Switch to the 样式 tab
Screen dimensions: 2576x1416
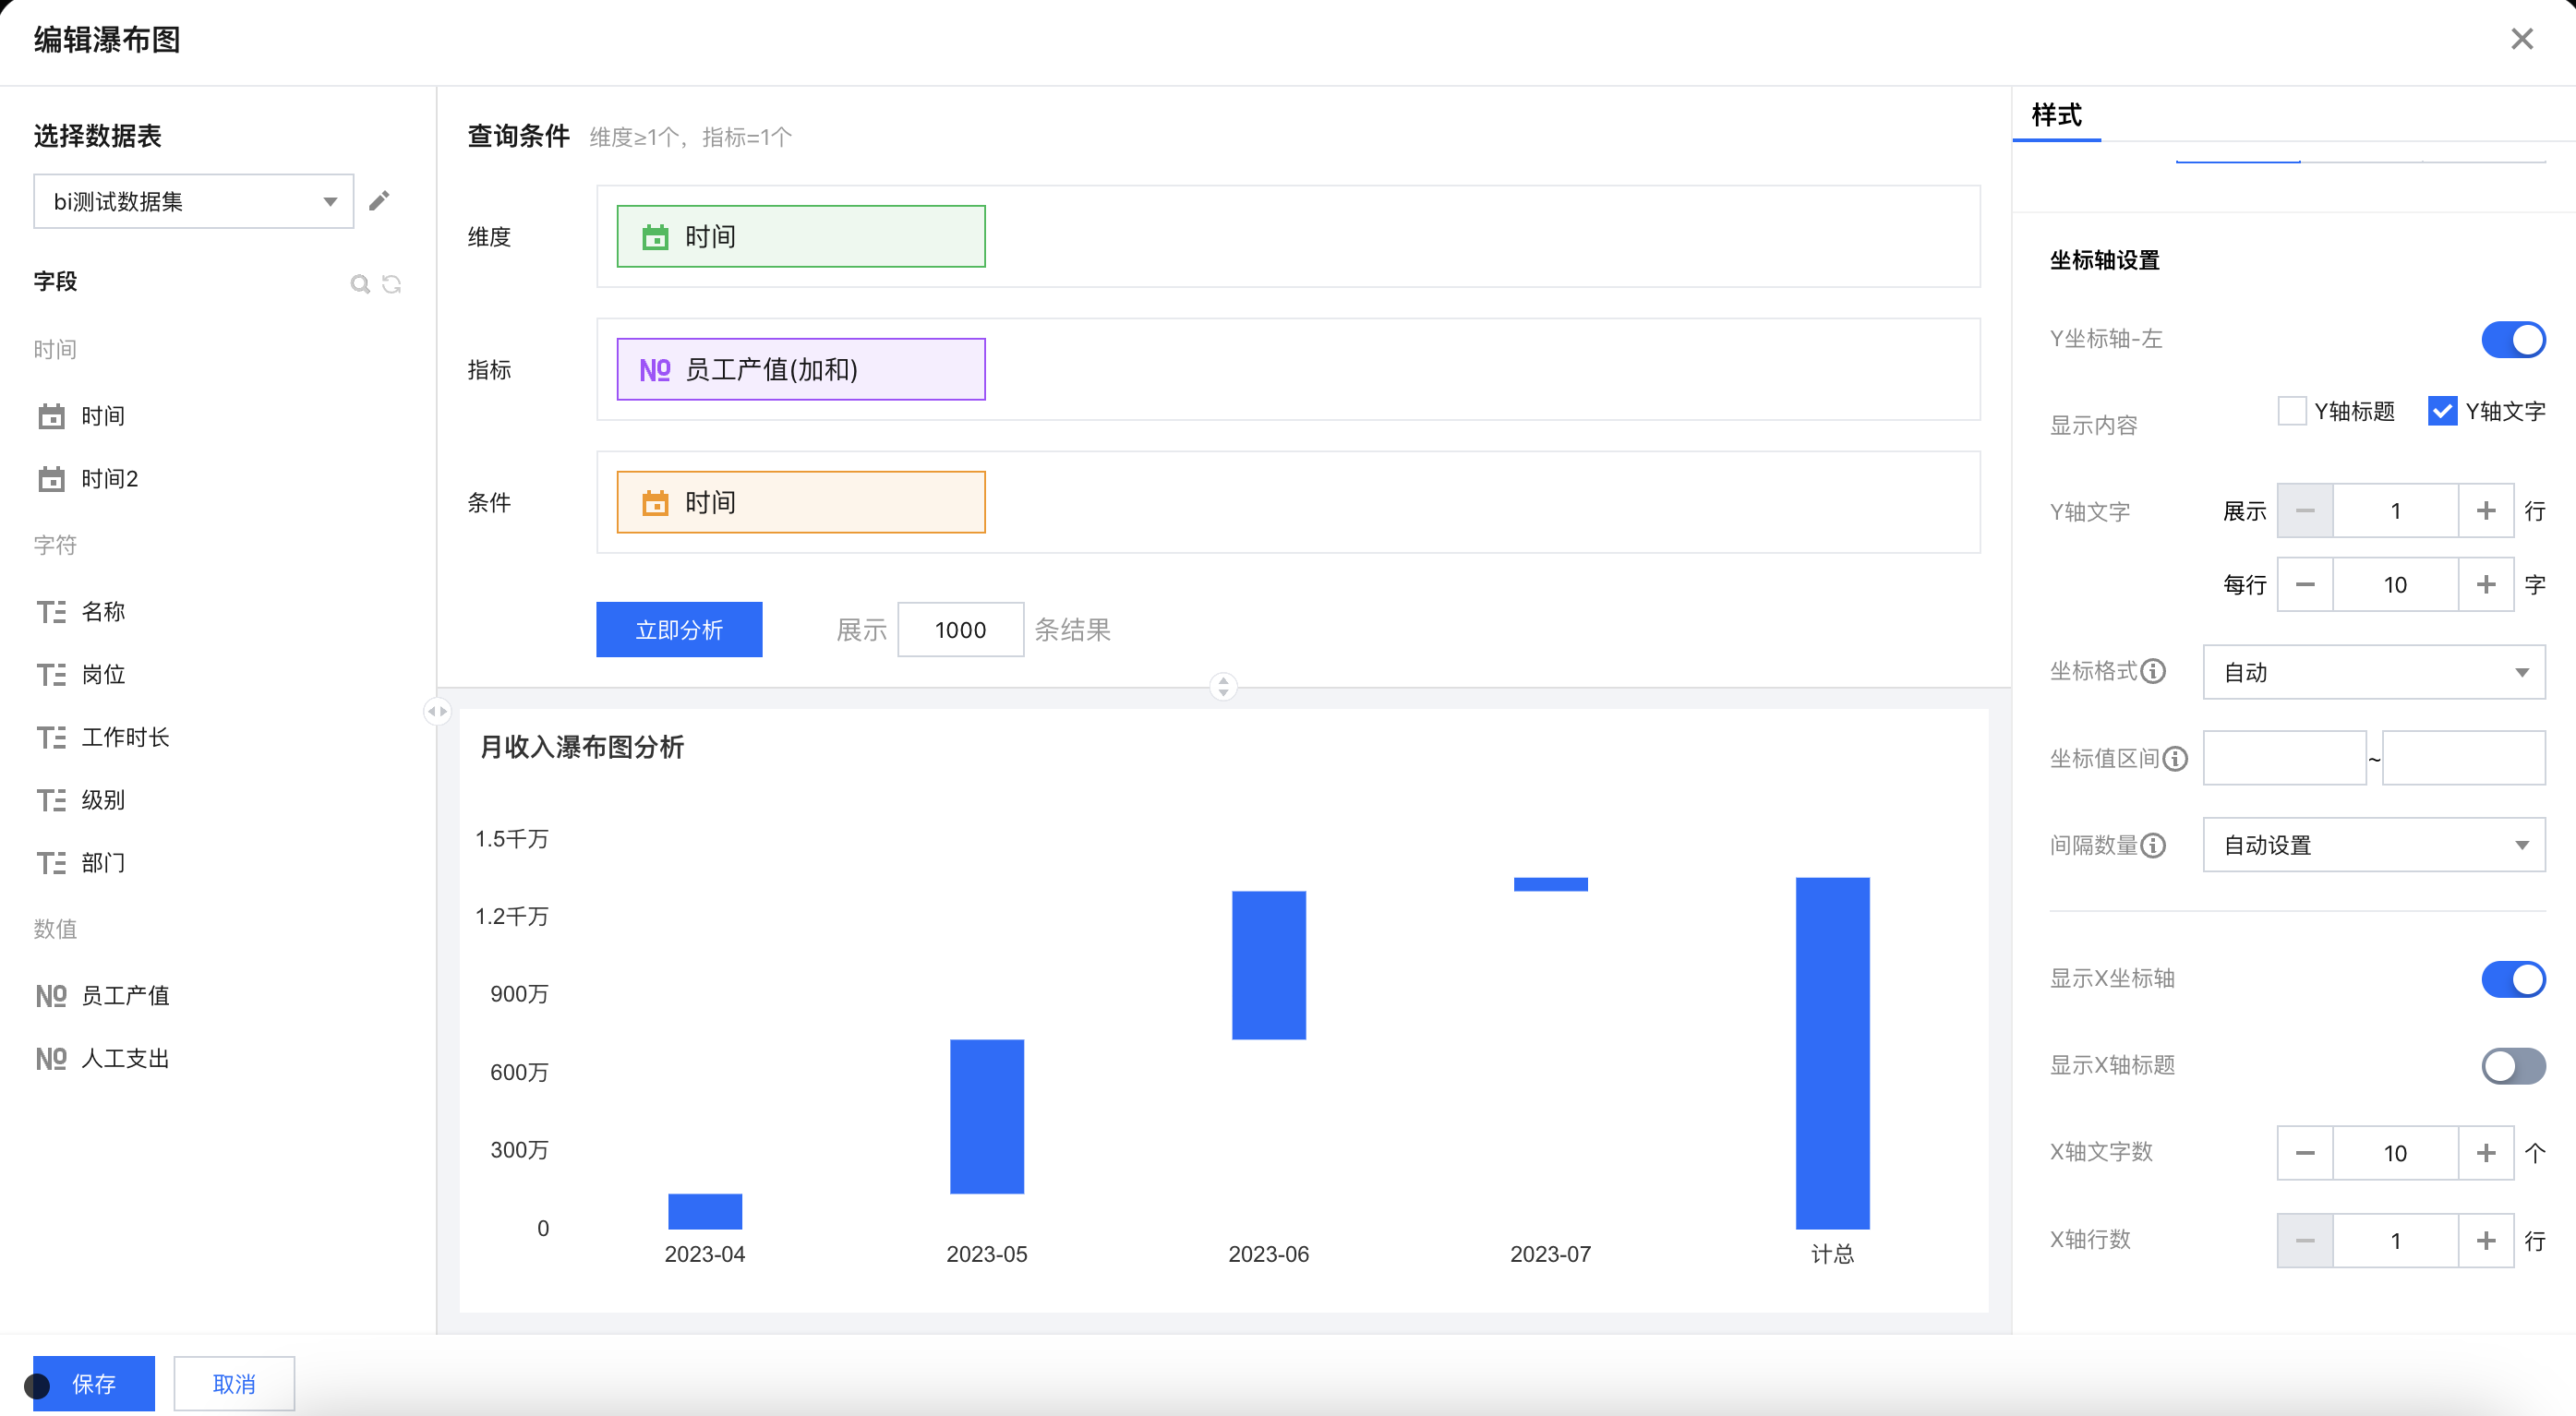2056,116
